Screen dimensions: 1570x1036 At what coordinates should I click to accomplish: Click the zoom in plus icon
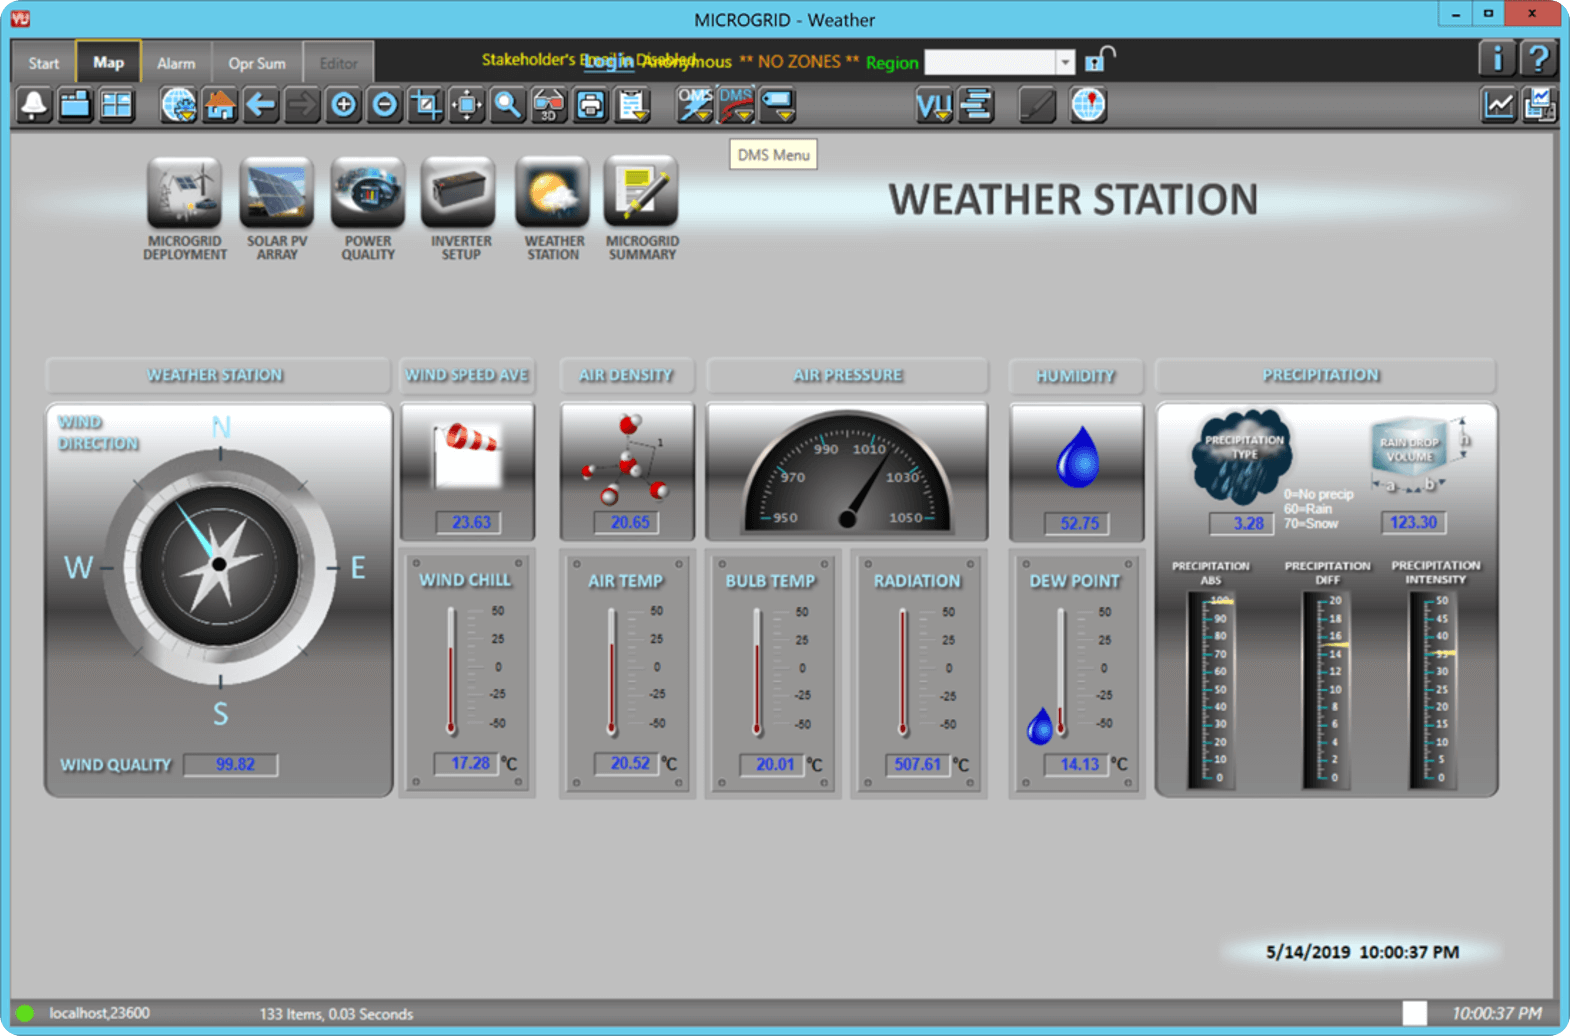click(x=344, y=105)
